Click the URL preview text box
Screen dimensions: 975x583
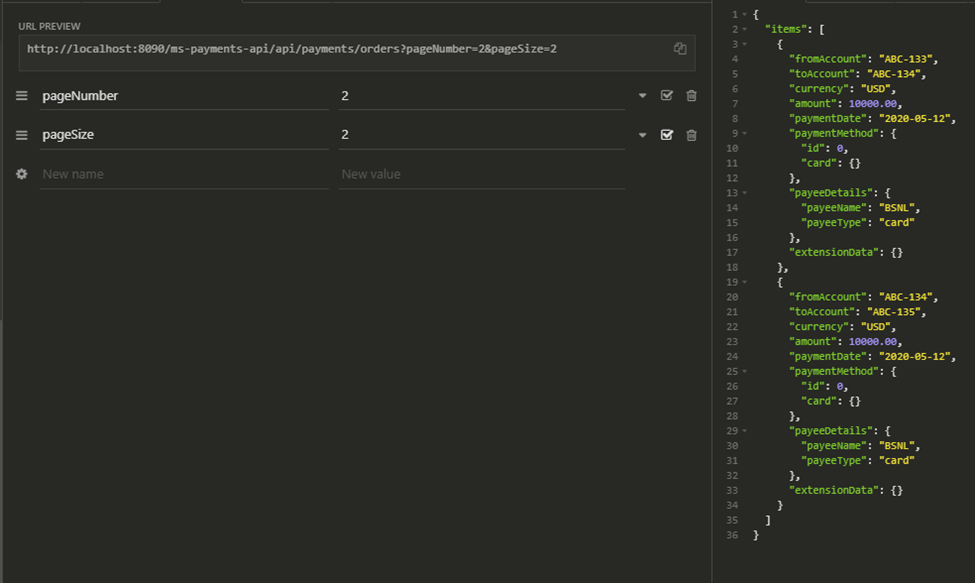click(340, 49)
